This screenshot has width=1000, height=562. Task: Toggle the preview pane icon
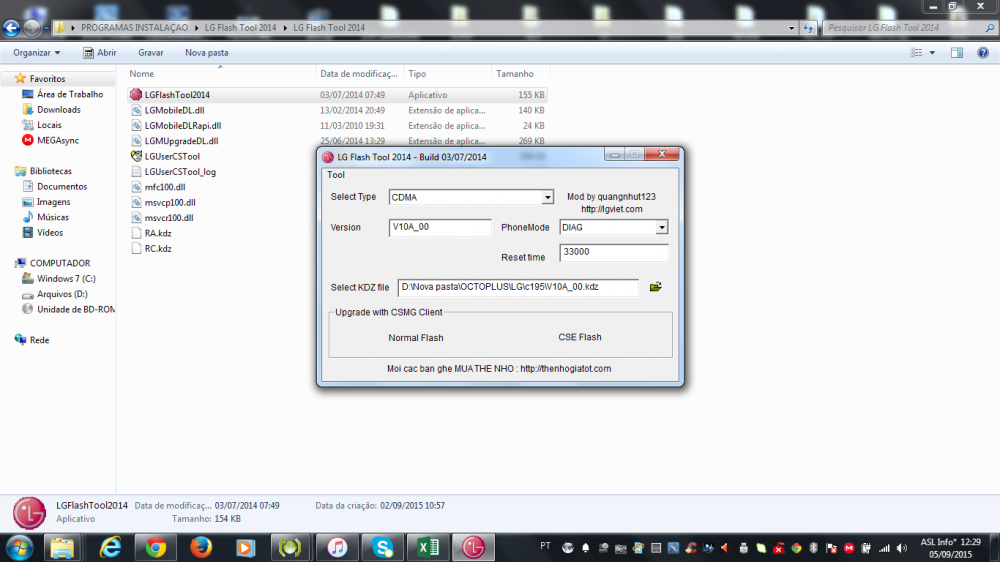coord(957,53)
